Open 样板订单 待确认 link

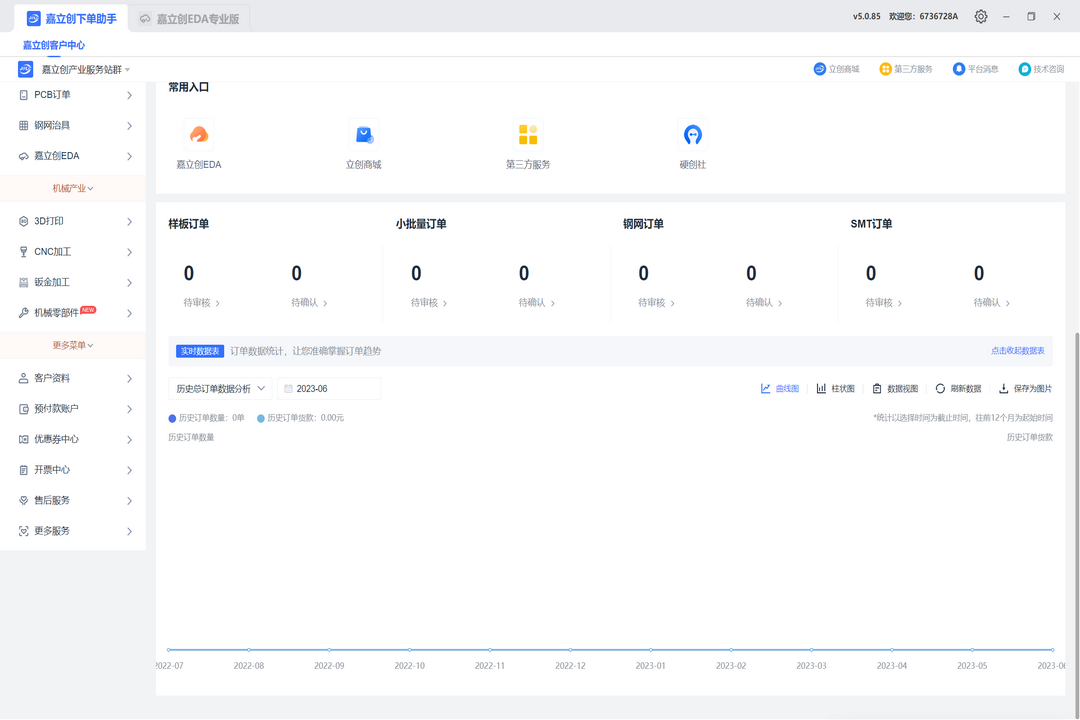click(x=309, y=302)
